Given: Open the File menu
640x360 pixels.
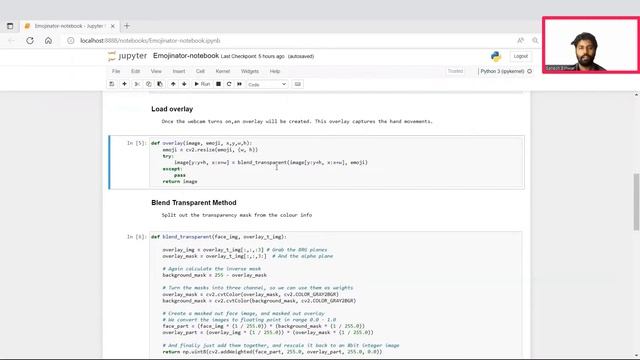Looking at the screenshot, I should click(x=116, y=71).
